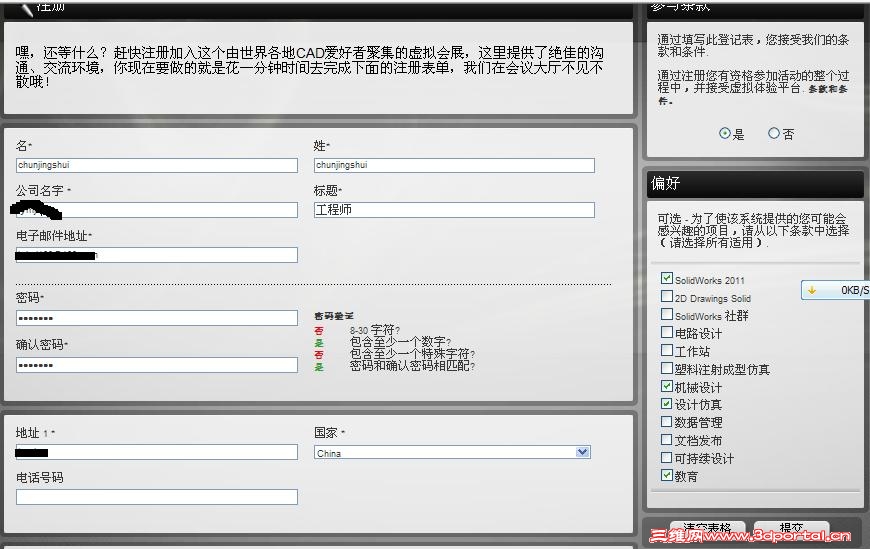This screenshot has width=870, height=549.
Task: Check the 文档发布 checkbox
Action: 667,439
